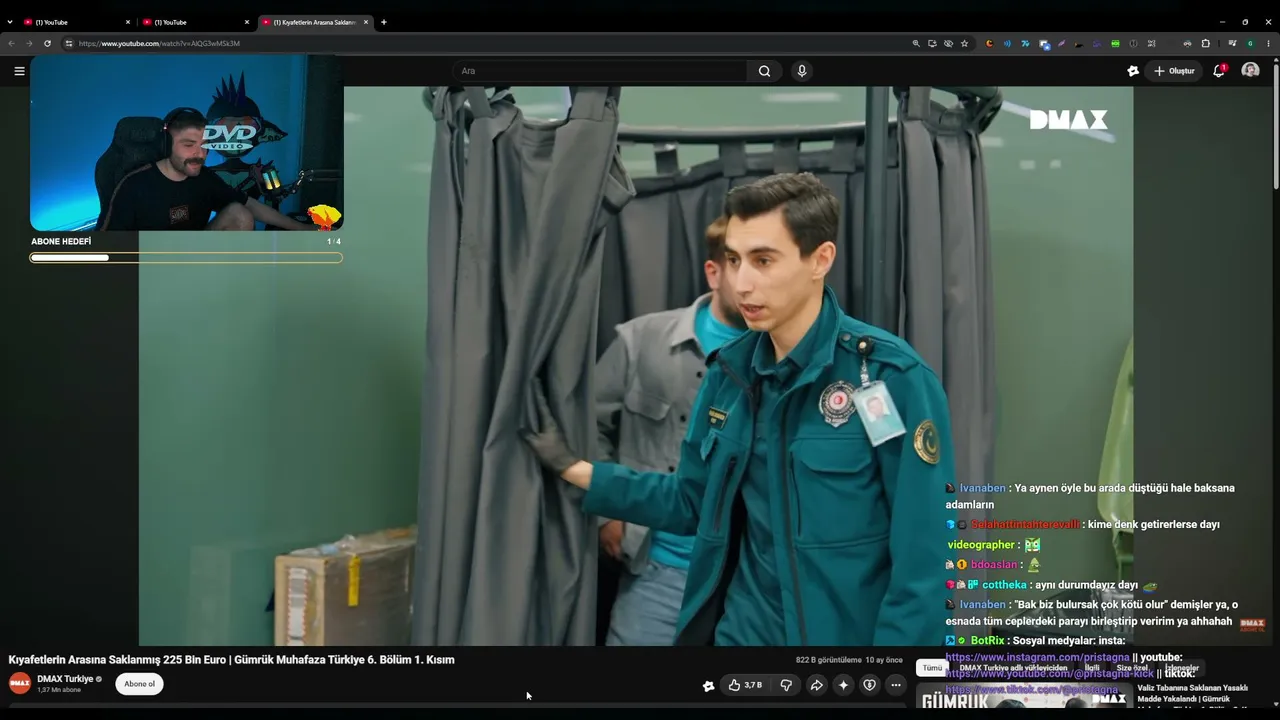1280x720 pixels.
Task: Select the DMAX Turkiye adlı yükleyiciden chip
Action: coord(1013,668)
